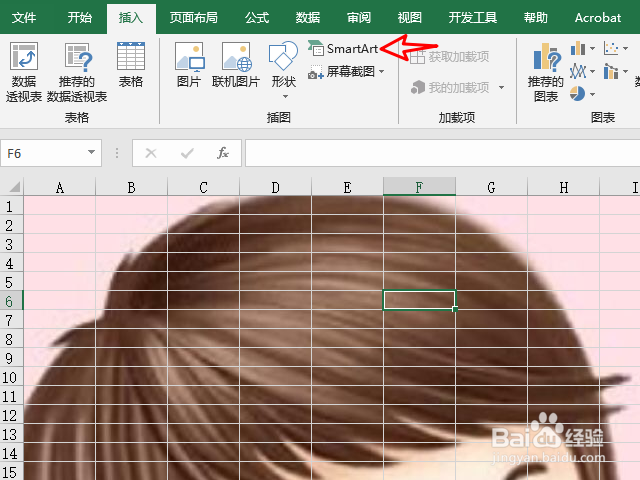This screenshot has width=640, height=480.
Task: Insert a column or bar chart
Action: click(x=578, y=49)
